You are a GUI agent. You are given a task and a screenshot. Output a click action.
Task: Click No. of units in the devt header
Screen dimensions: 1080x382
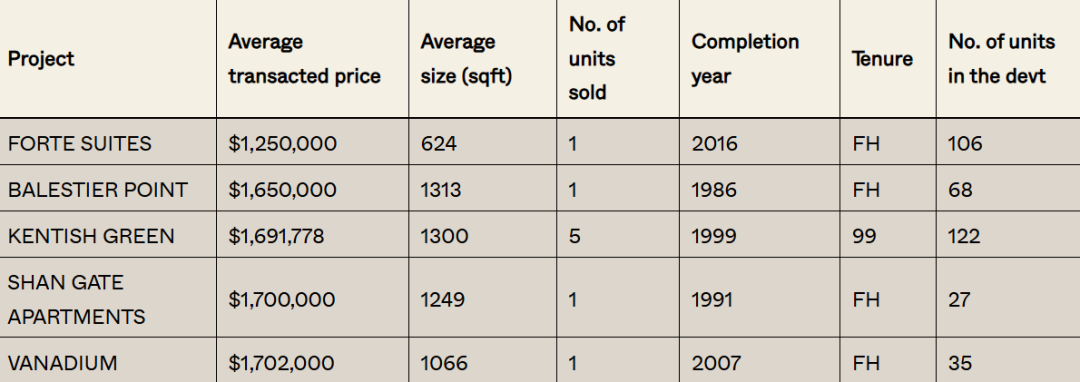click(1001, 59)
